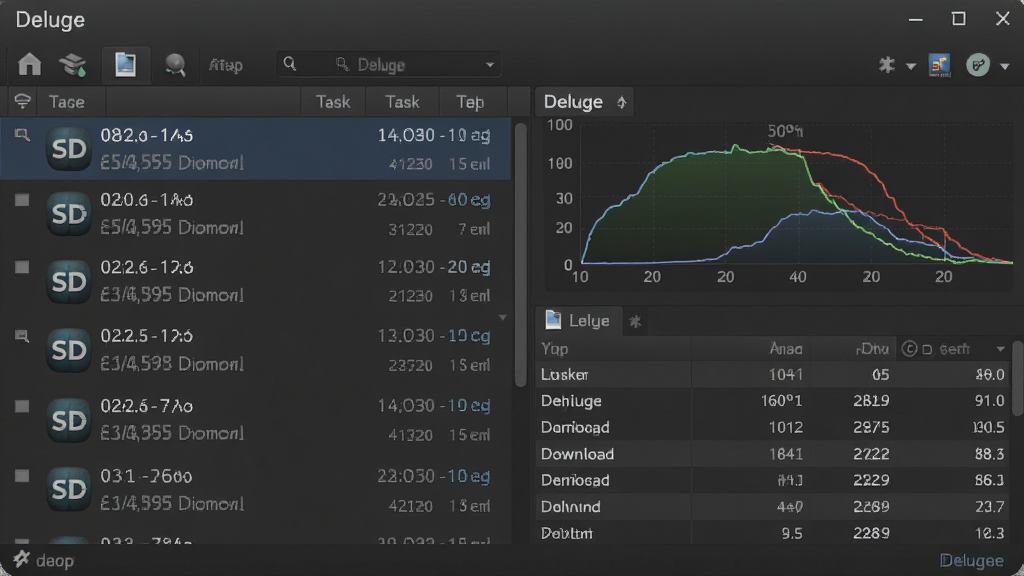Toggle checkbox of row 02.2.6 - 7Ao
The height and width of the screenshot is (576, 1024).
click(22, 406)
